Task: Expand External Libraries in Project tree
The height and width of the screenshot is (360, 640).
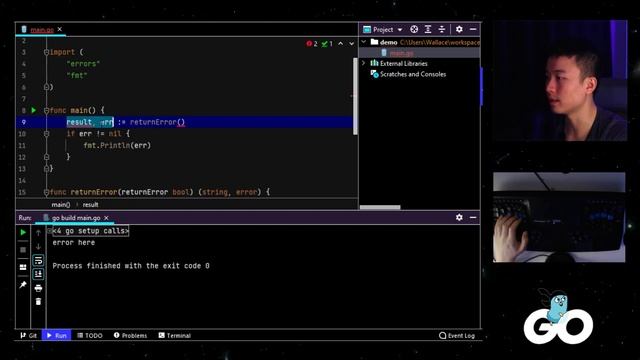Action: [x=364, y=63]
